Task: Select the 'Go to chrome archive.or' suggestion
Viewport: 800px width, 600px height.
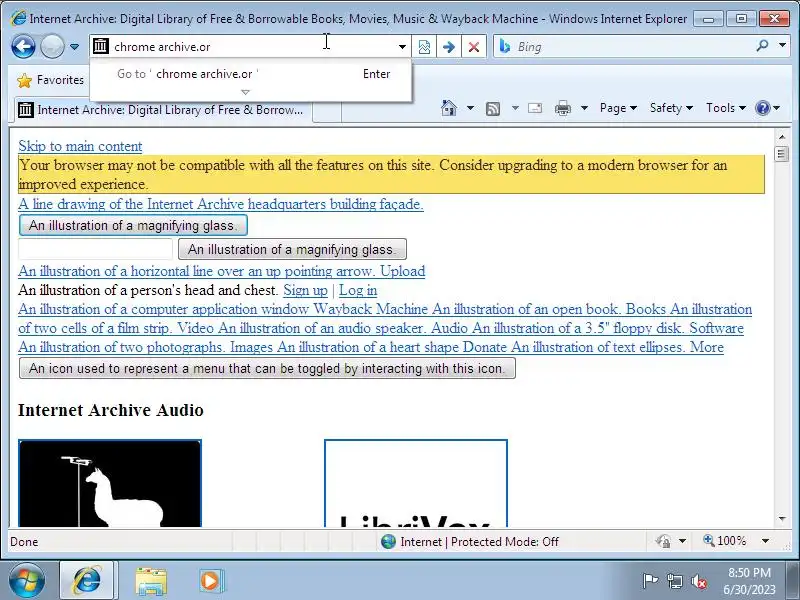Action: click(x=250, y=74)
